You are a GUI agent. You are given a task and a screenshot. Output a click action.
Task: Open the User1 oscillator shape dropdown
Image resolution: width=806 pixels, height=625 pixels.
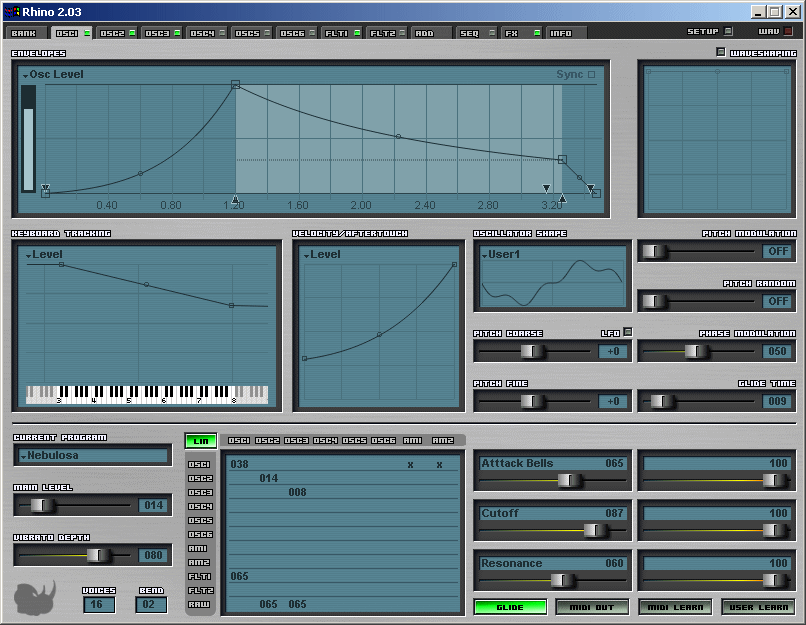(x=500, y=254)
